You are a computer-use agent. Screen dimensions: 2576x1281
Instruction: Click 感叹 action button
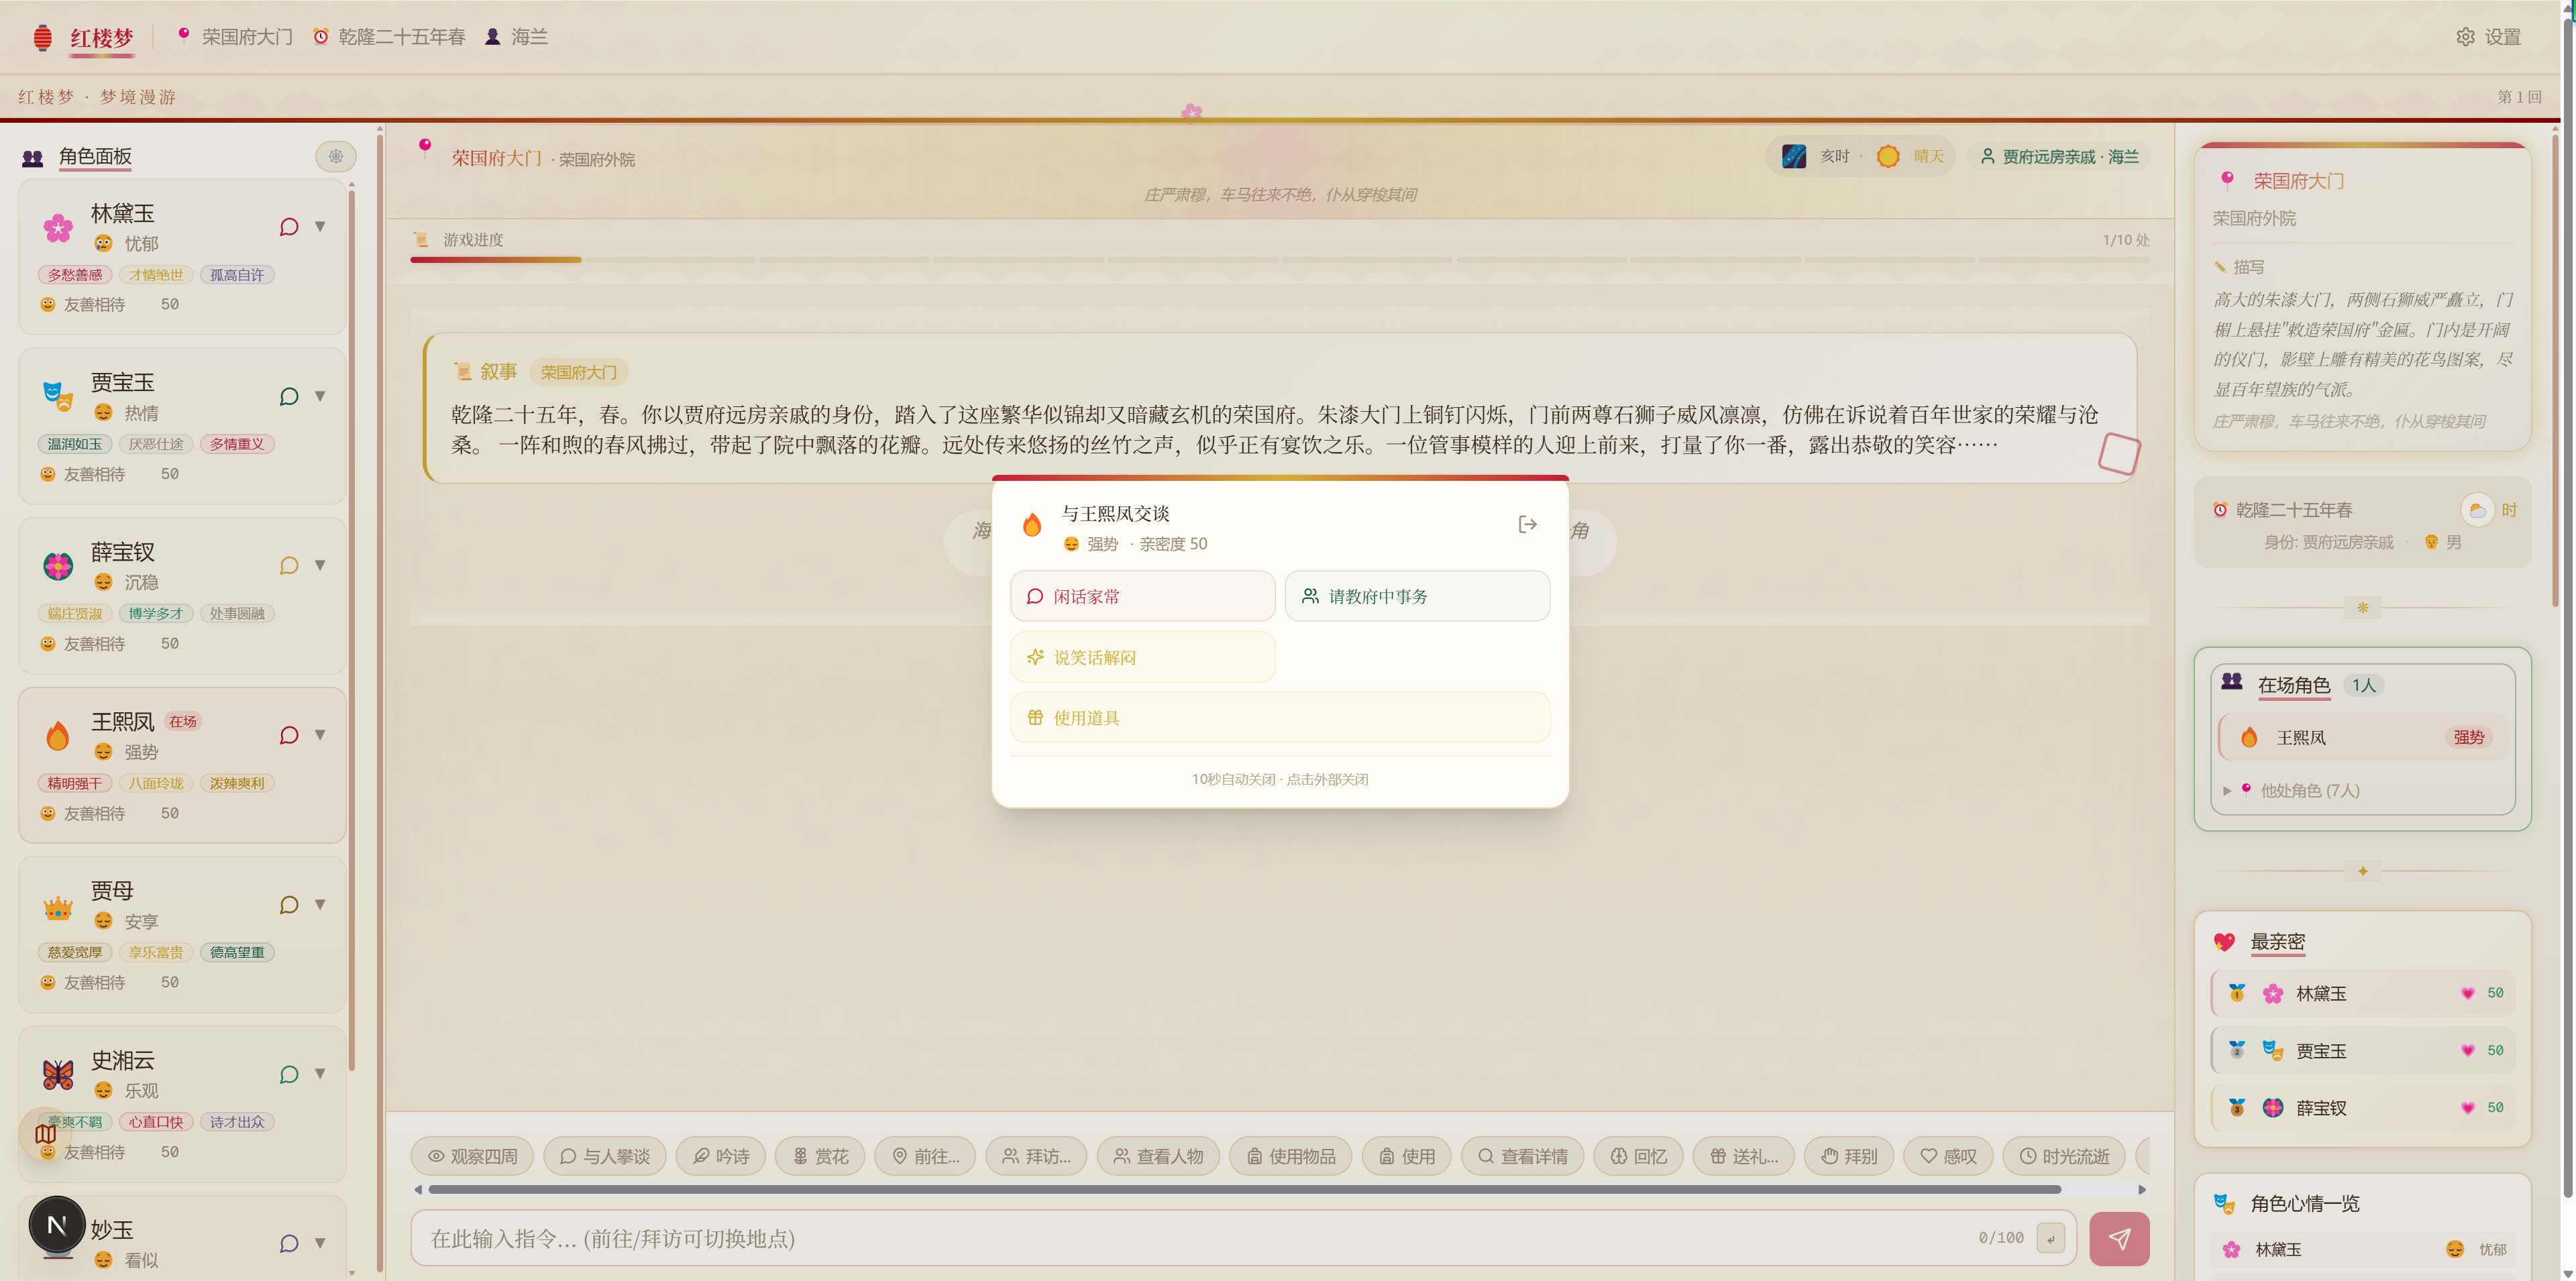click(1948, 1157)
